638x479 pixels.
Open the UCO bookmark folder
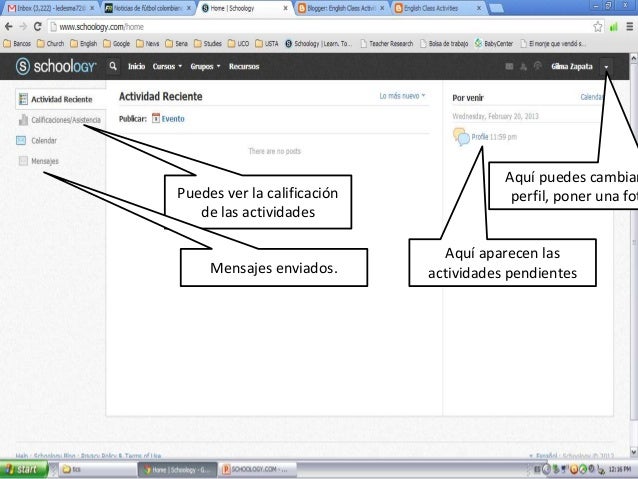tap(238, 44)
